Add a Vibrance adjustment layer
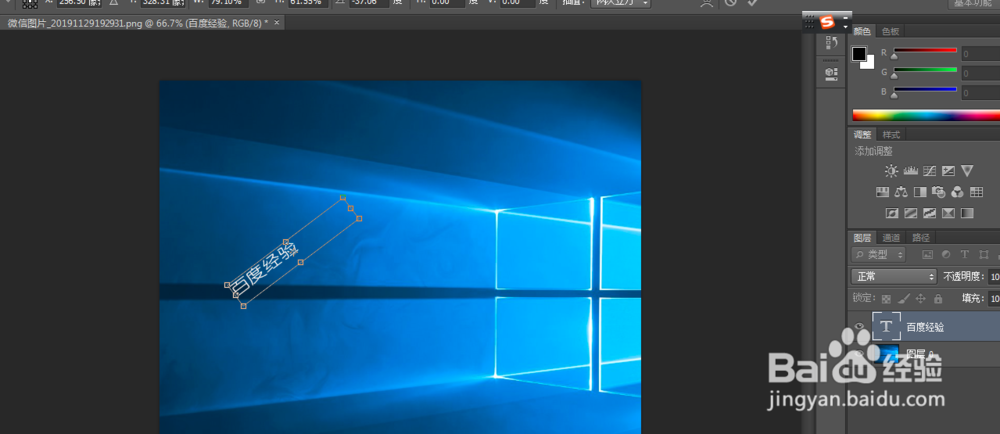 [967, 171]
